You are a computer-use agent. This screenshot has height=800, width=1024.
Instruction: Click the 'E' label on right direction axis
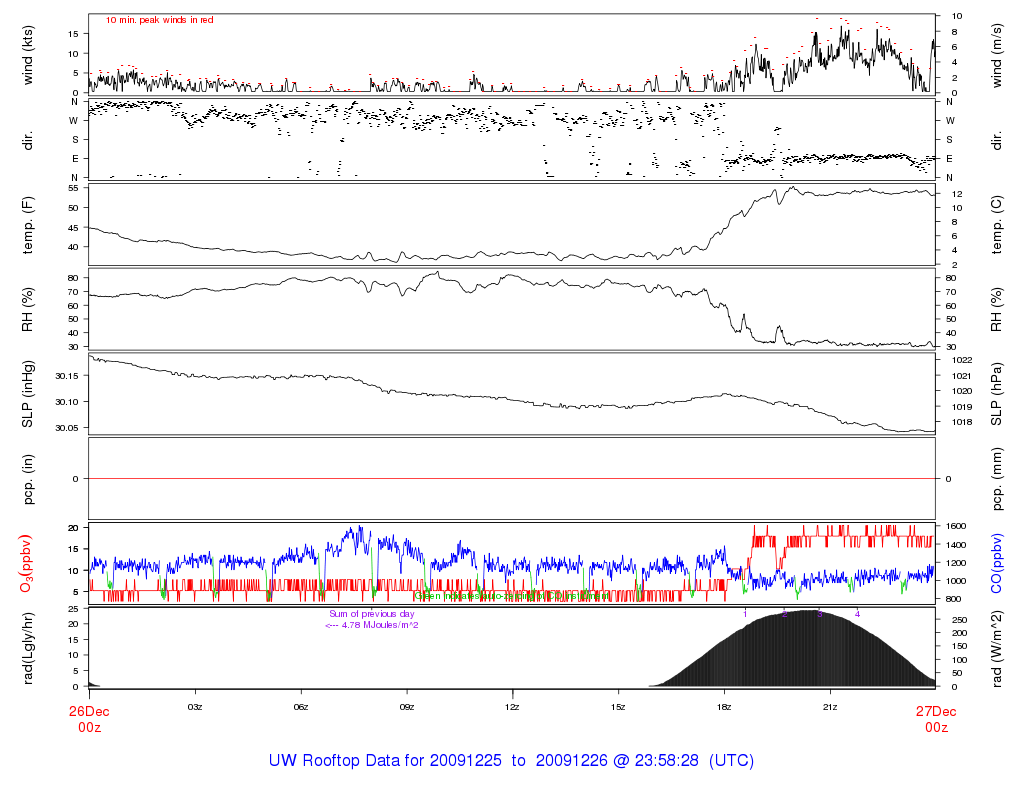[x=949, y=158]
